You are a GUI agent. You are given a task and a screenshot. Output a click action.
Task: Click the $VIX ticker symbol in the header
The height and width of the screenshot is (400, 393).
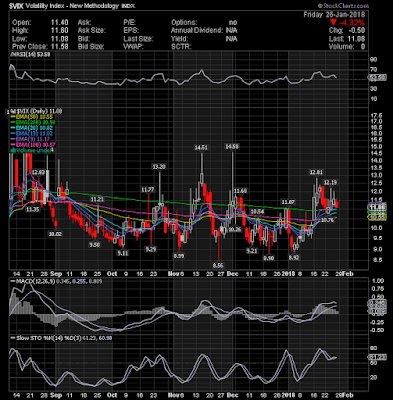click(16, 6)
